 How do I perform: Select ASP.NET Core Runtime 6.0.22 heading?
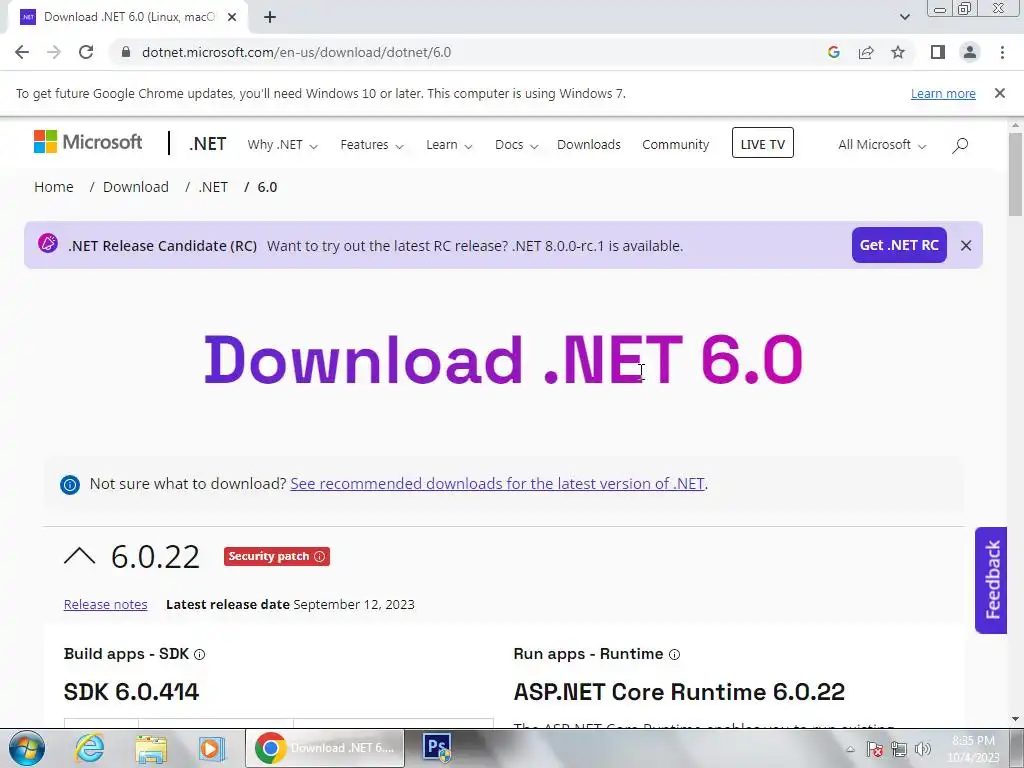pyautogui.click(x=679, y=692)
